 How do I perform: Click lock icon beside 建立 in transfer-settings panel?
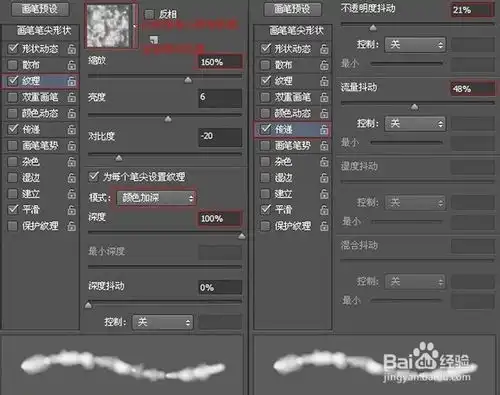point(324,194)
